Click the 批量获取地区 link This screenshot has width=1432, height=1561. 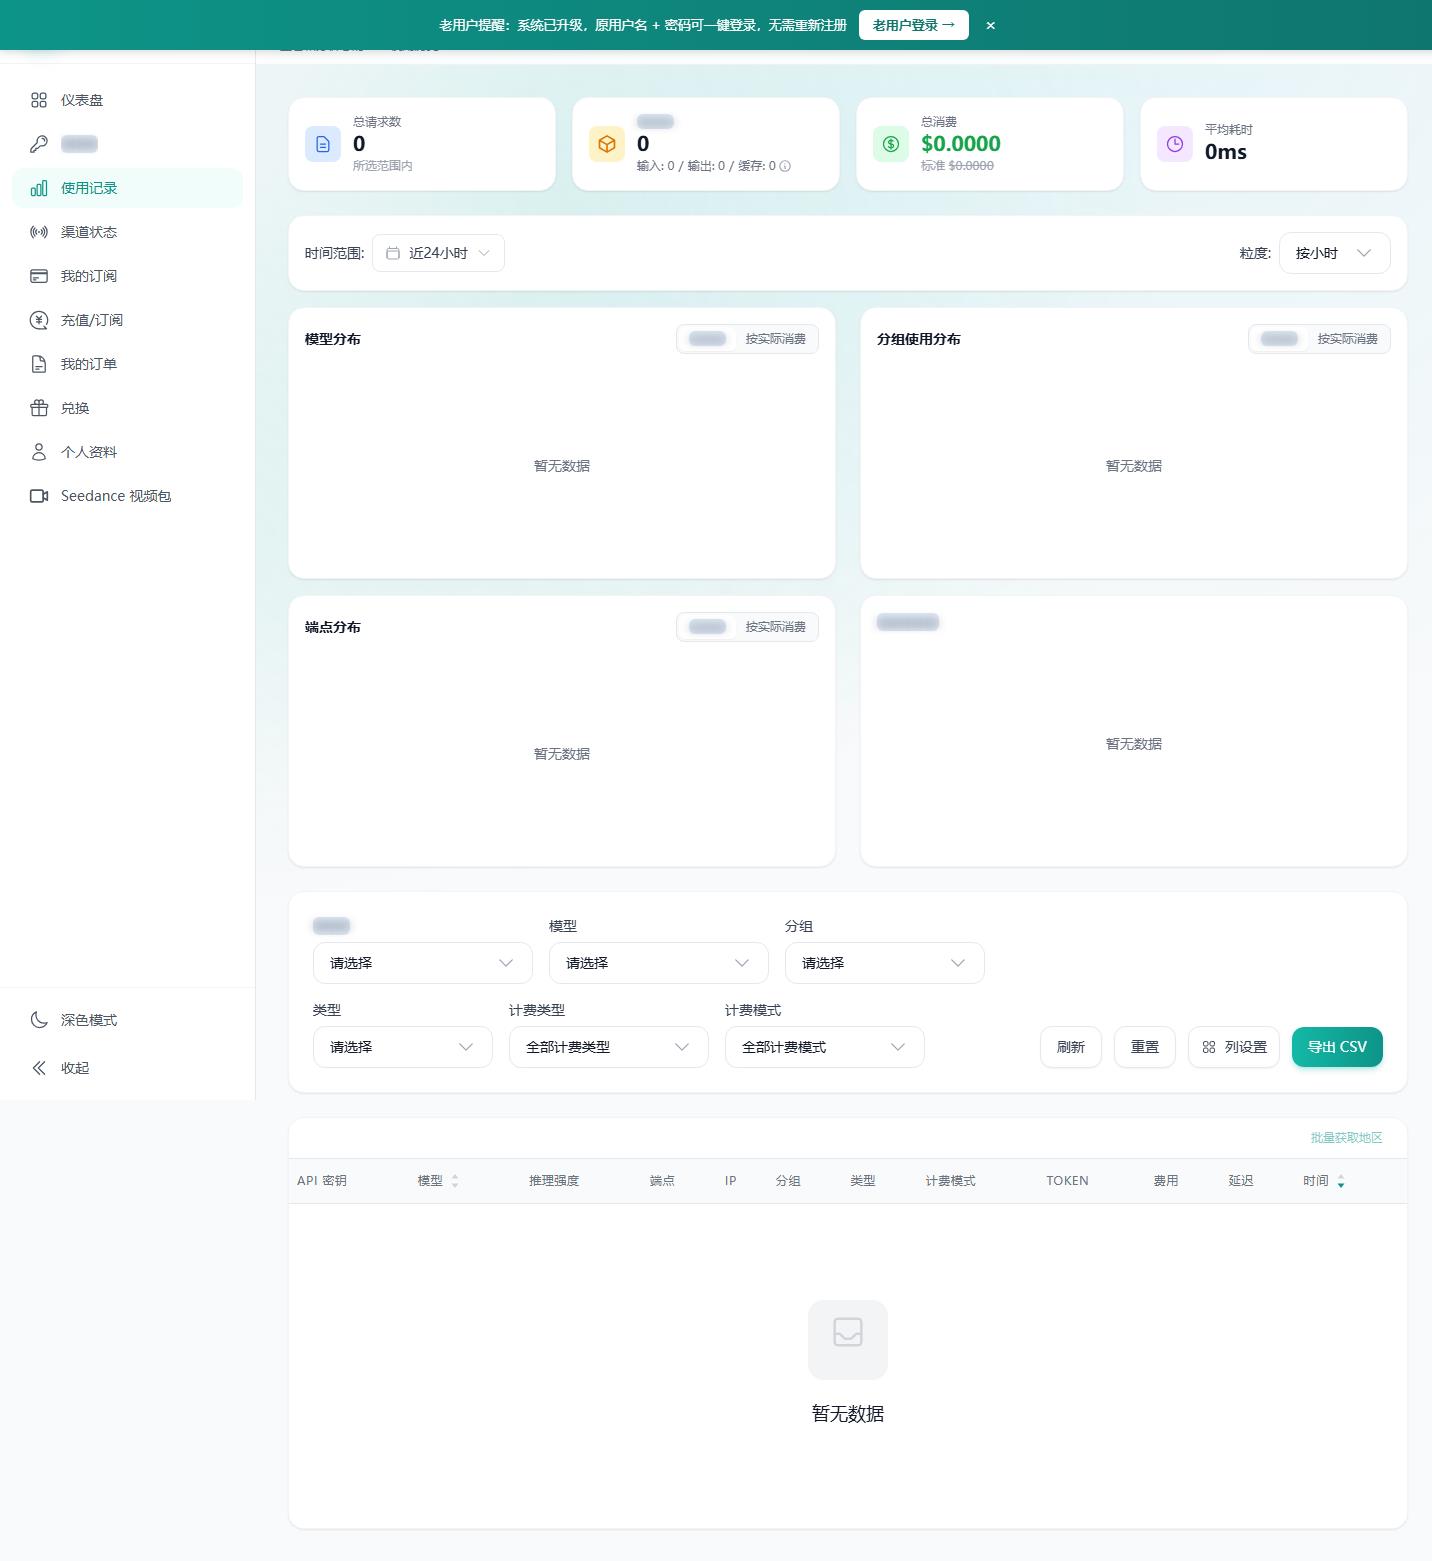pos(1346,1138)
